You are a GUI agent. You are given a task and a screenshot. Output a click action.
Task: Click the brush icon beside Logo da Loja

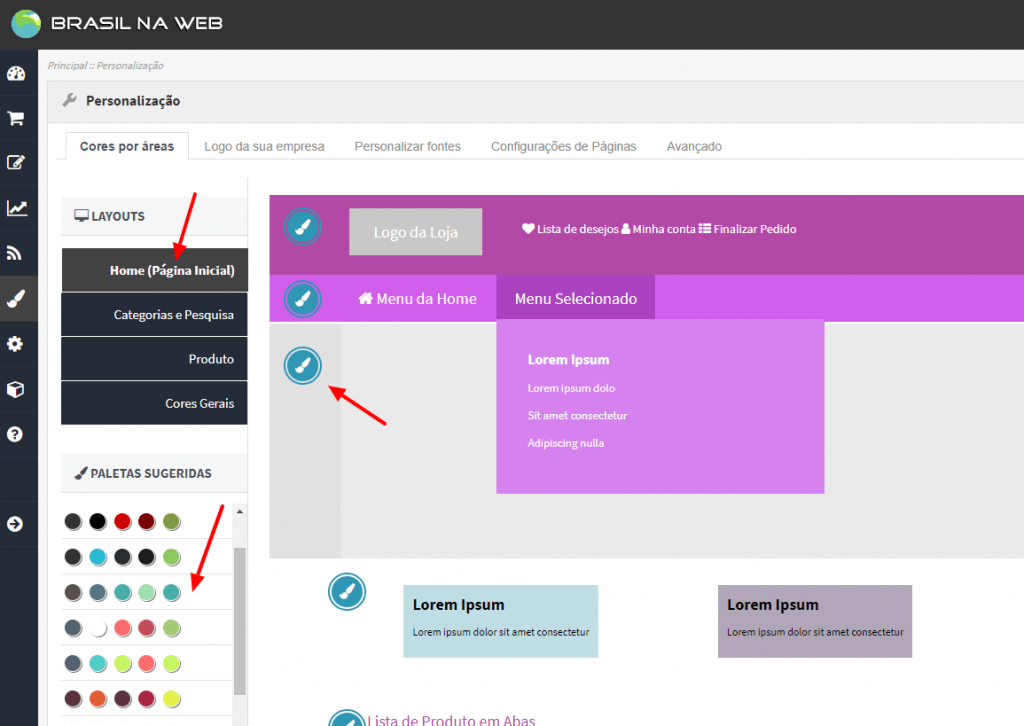(303, 227)
